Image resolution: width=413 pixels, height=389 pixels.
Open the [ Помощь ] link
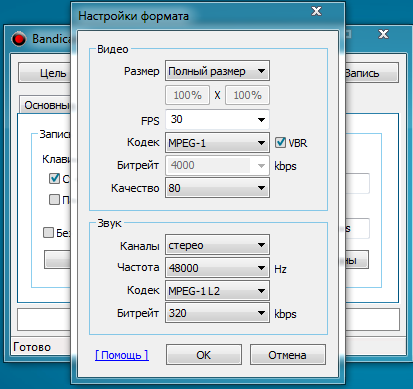pos(122,355)
